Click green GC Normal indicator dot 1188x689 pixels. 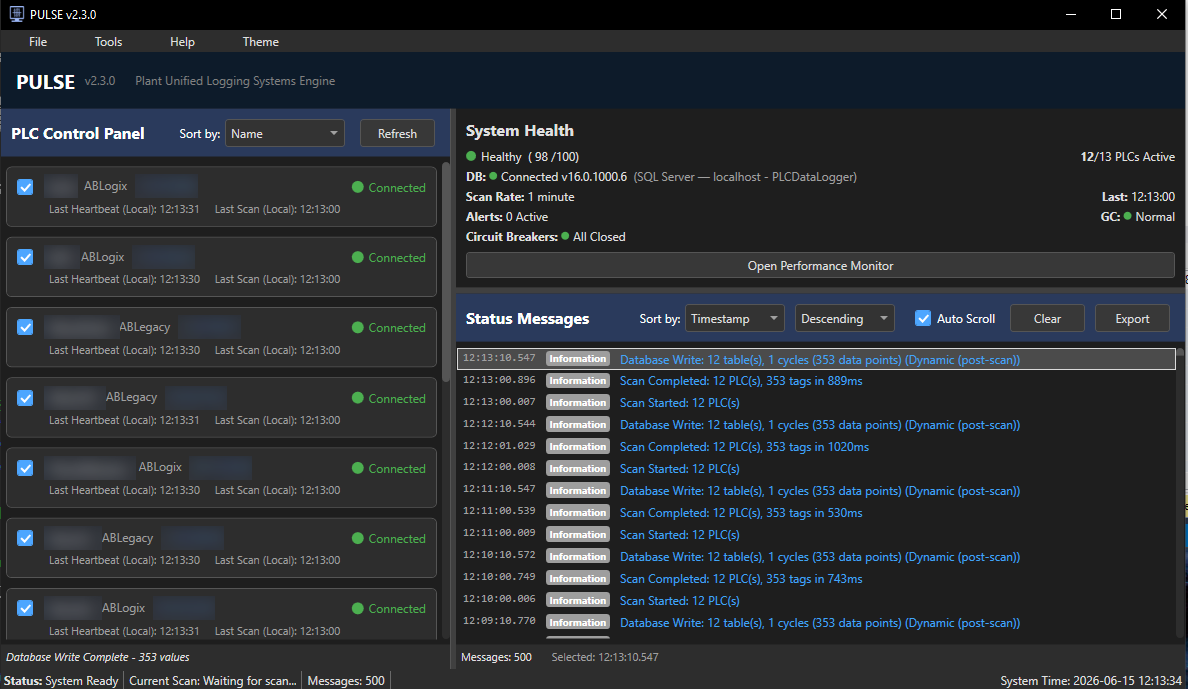(x=1128, y=216)
